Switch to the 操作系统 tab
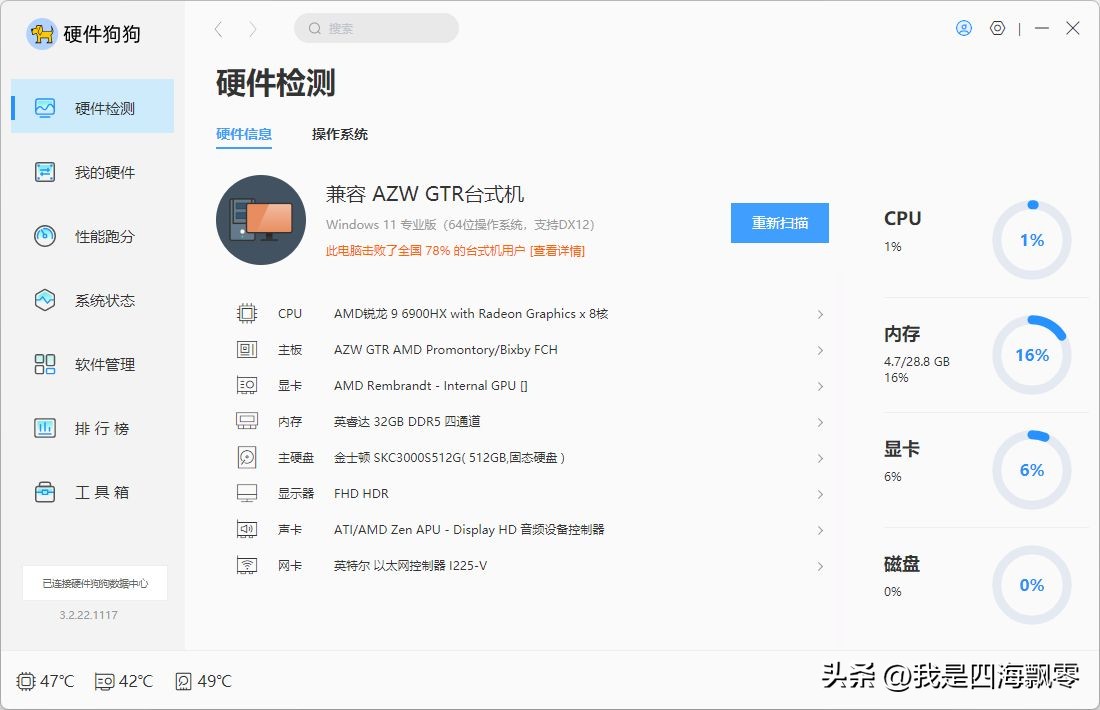The image size is (1100, 710). [340, 134]
